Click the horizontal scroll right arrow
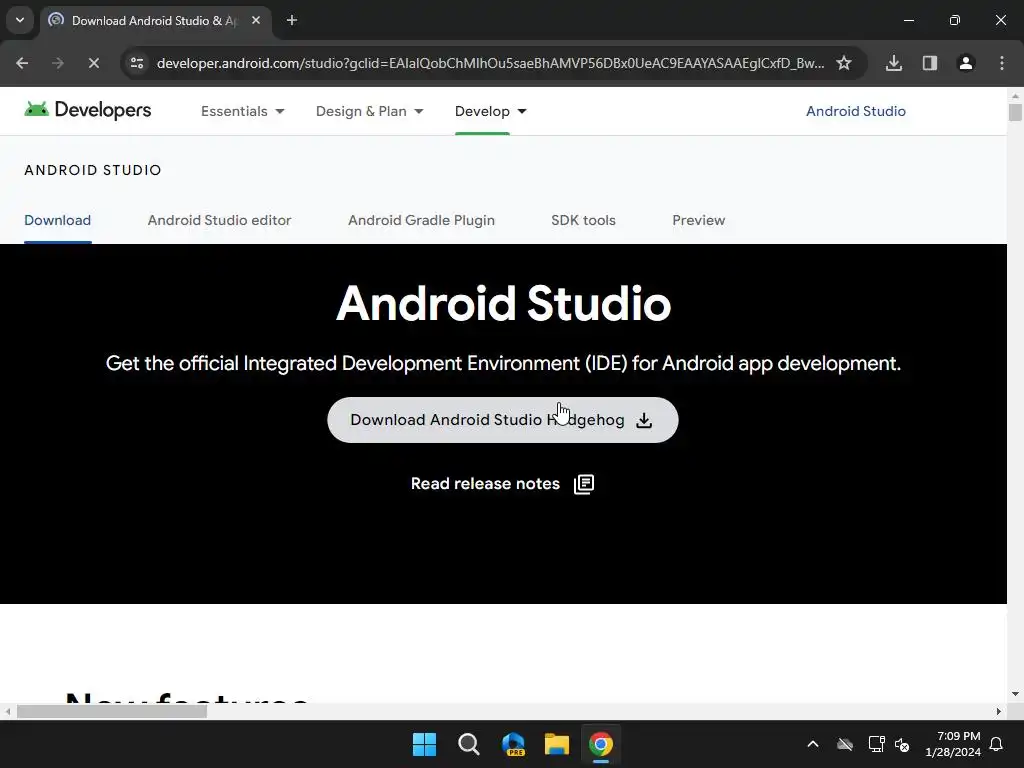The image size is (1024, 768). (999, 711)
